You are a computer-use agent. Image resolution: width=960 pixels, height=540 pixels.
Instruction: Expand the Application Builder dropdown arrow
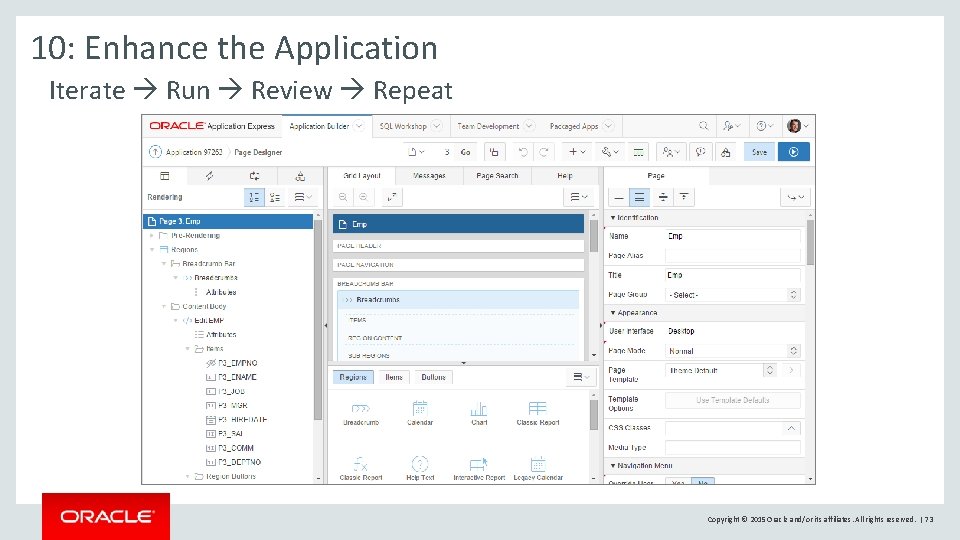[359, 126]
